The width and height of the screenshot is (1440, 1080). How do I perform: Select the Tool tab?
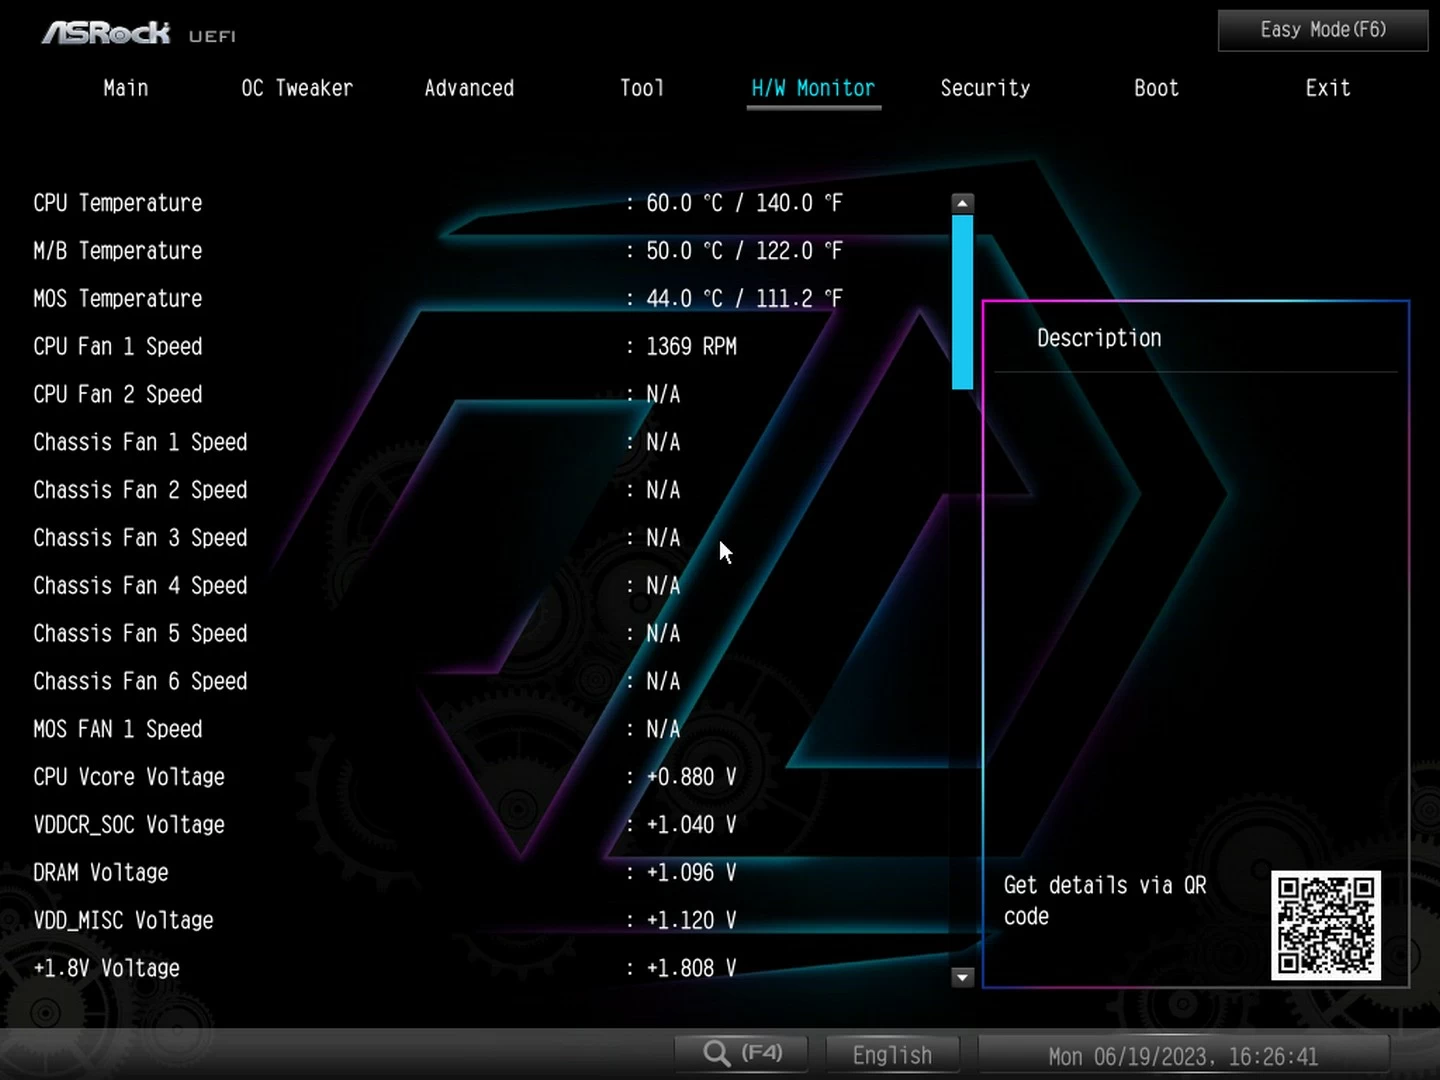(x=641, y=88)
